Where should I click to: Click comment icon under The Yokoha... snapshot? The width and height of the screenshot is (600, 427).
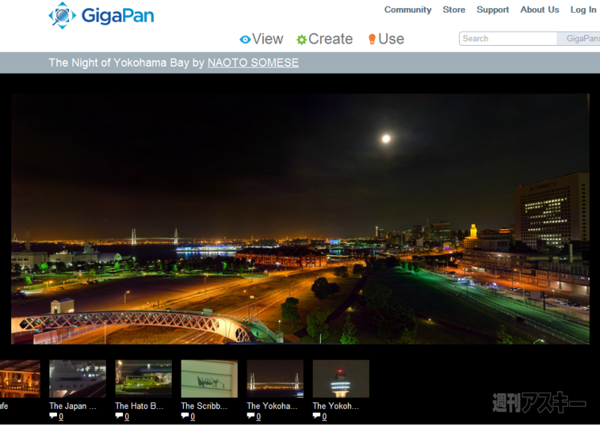click(x=251, y=416)
